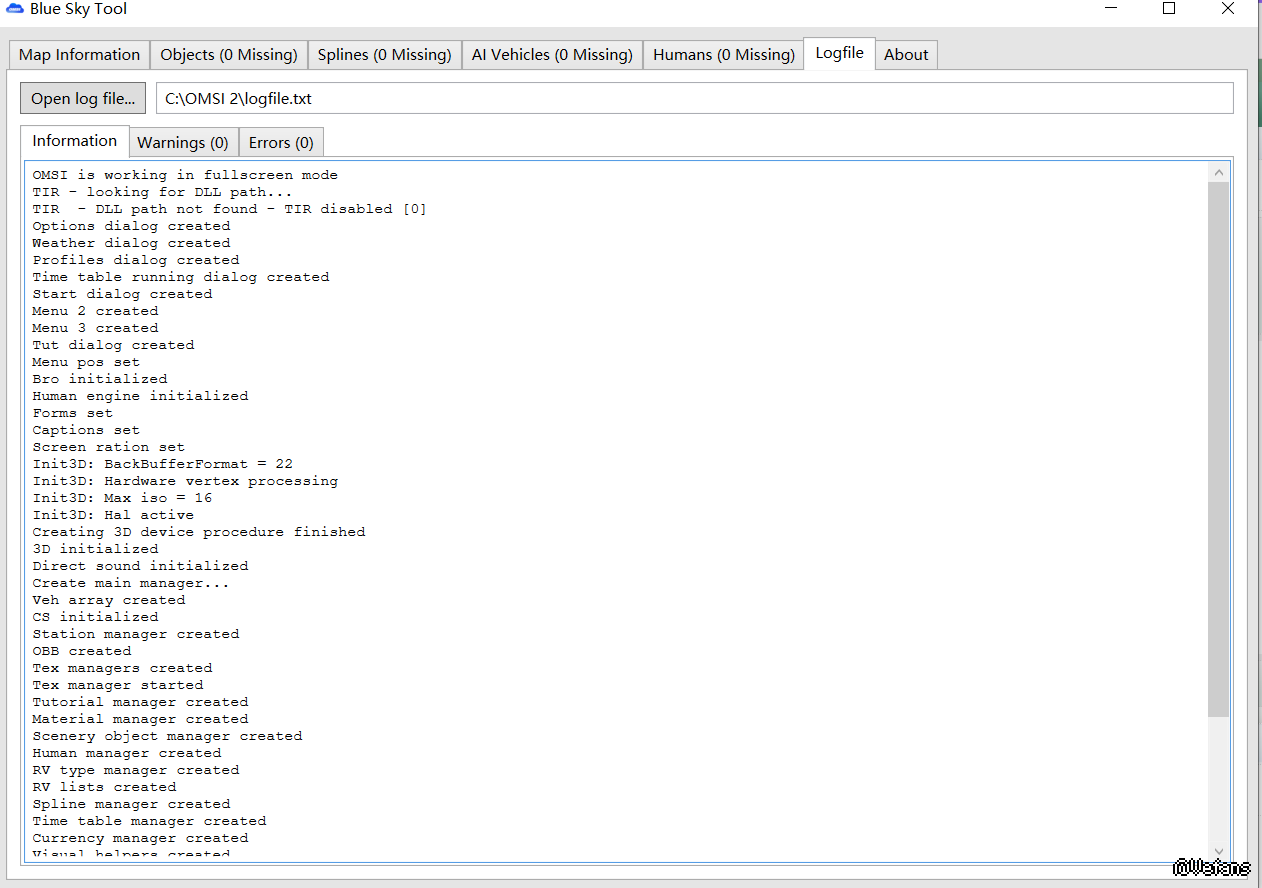Image resolution: width=1262 pixels, height=888 pixels.
Task: Open the Splines (0 Missing) tab
Action: point(384,55)
